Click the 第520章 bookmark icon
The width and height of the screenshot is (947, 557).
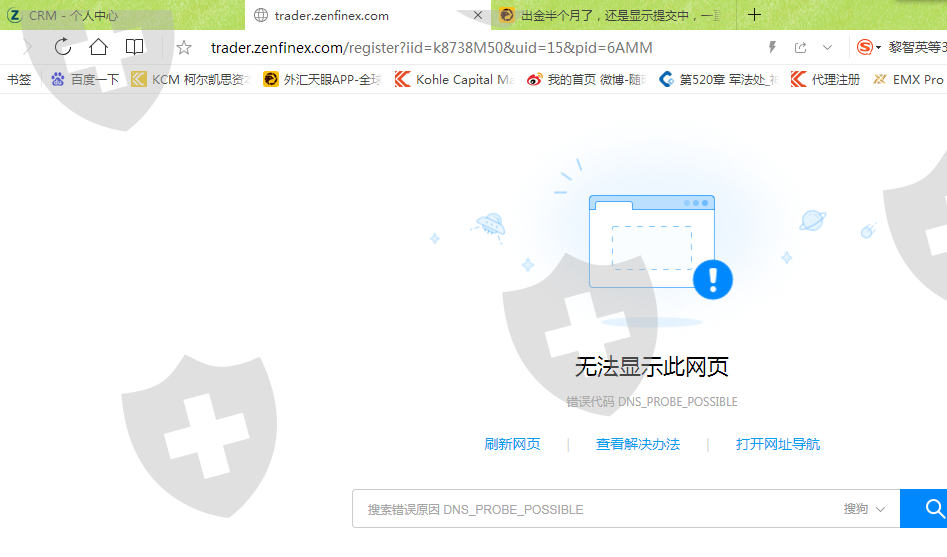pos(666,79)
